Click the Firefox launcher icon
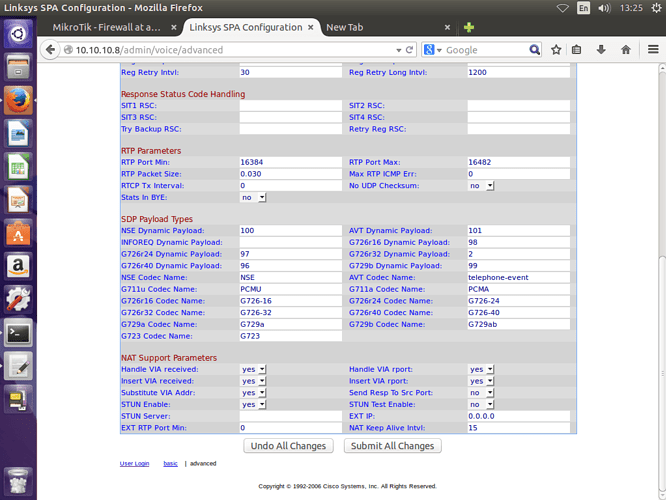This screenshot has width=666, height=500. [18, 100]
